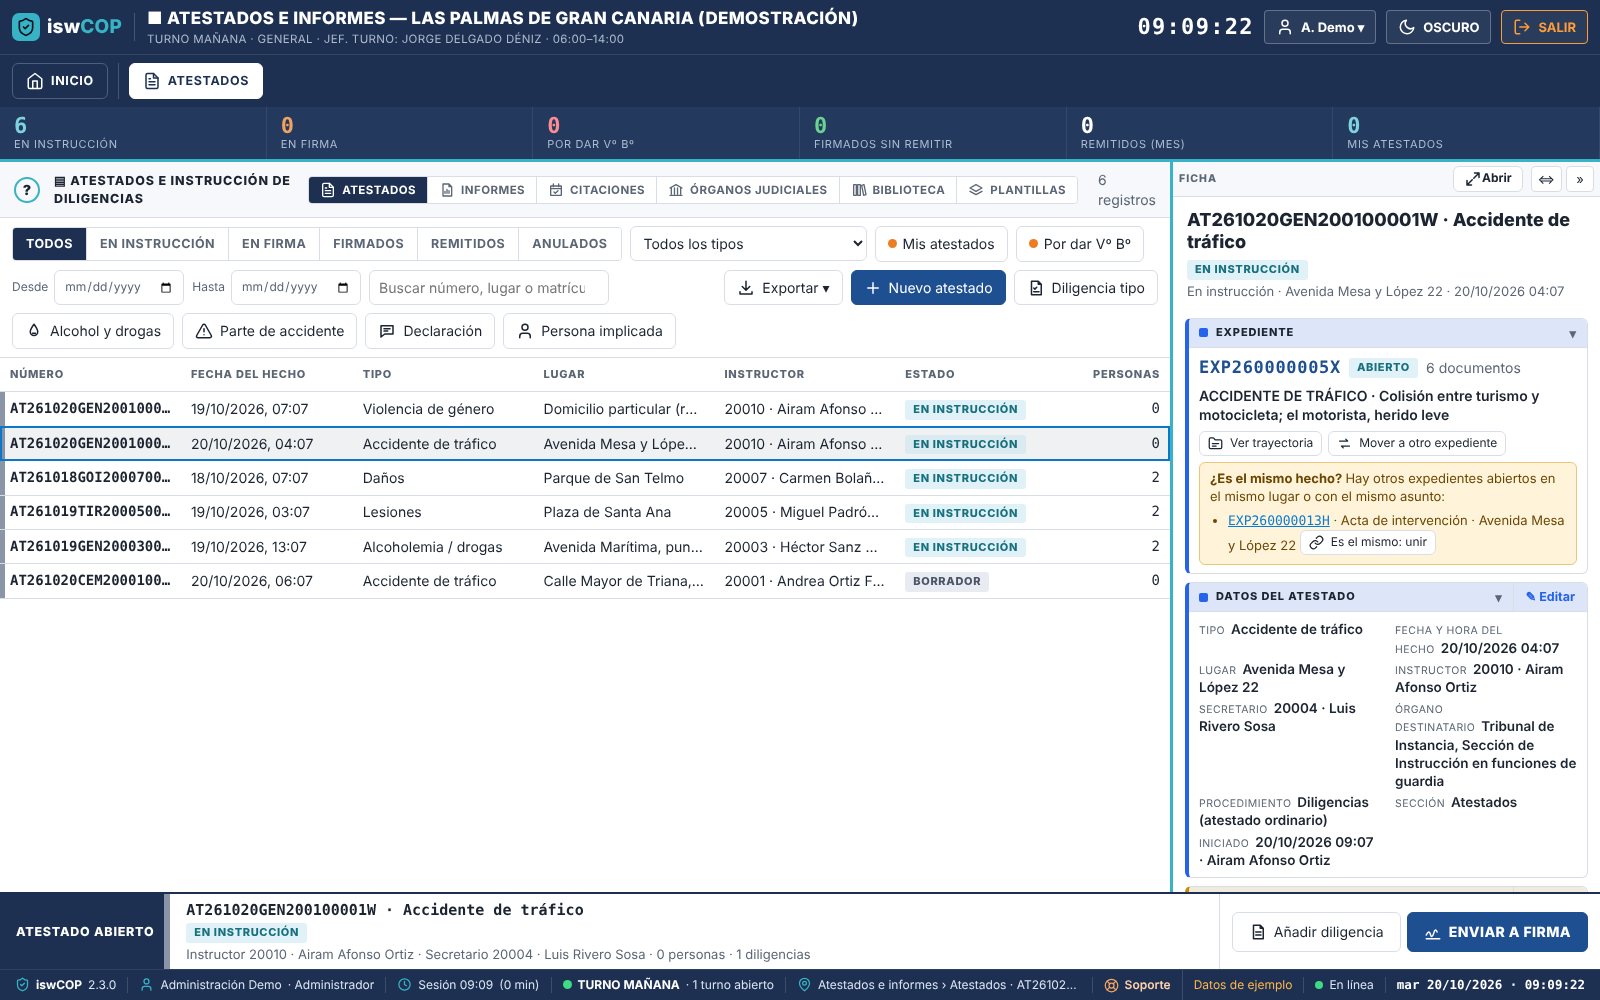
Task: Click the speech bubble icon on Declaración
Action: click(x=387, y=331)
